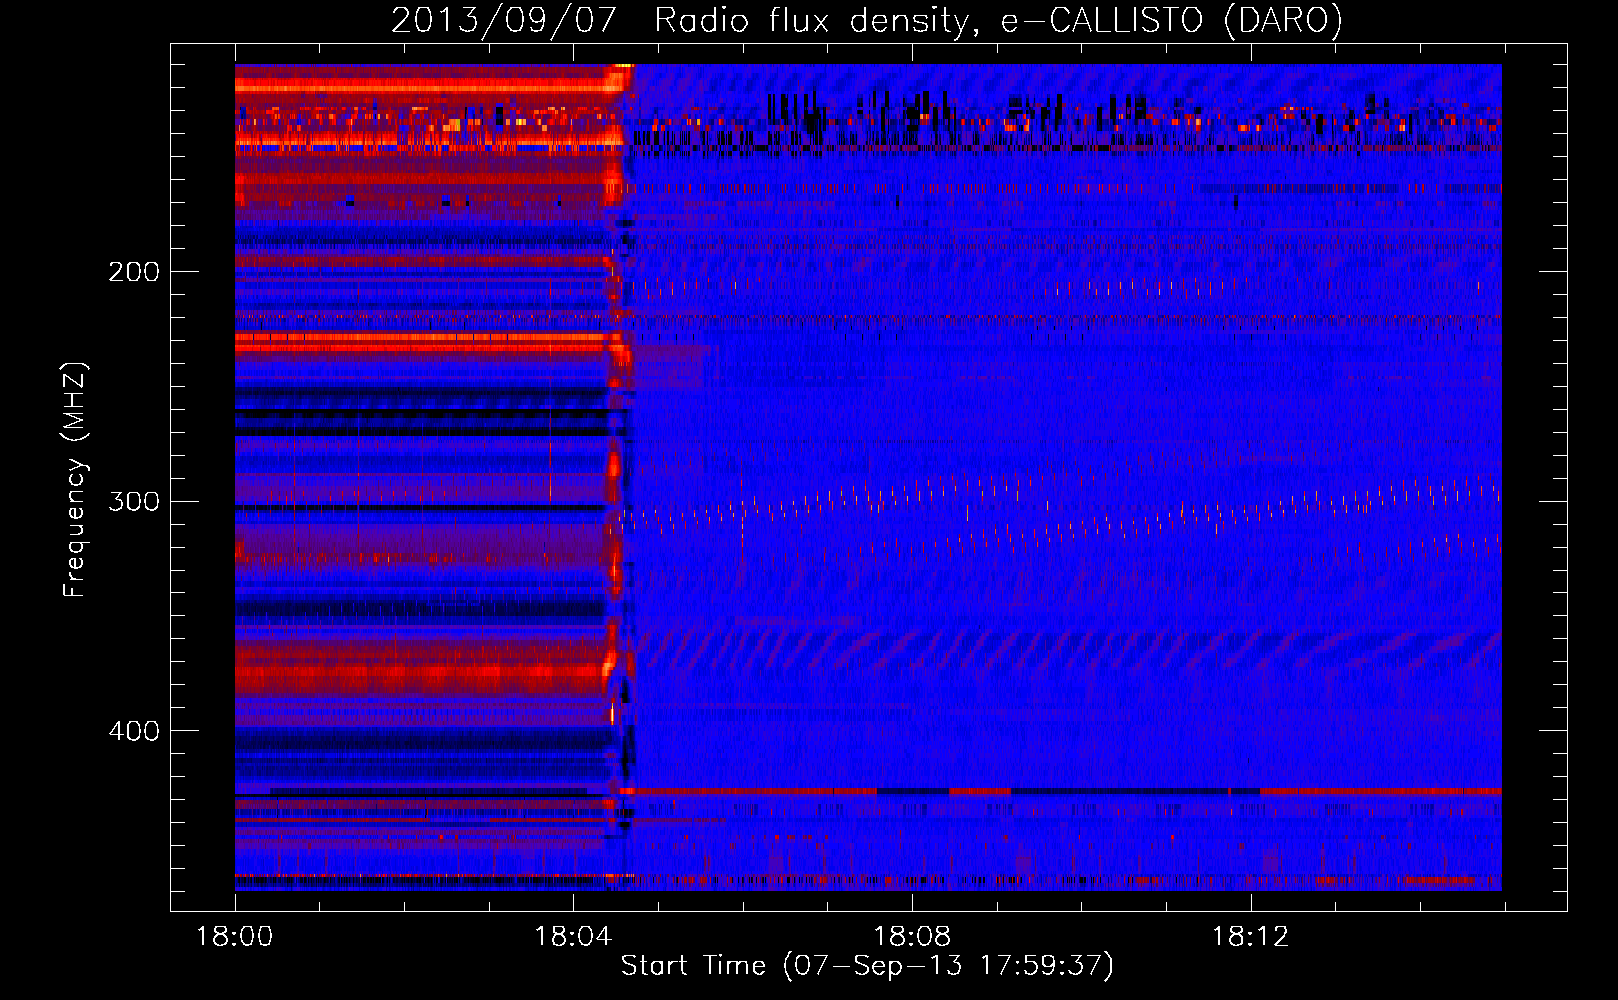Click the 18:00 time tick label
This screenshot has width=1618, height=1000.
coord(235,936)
